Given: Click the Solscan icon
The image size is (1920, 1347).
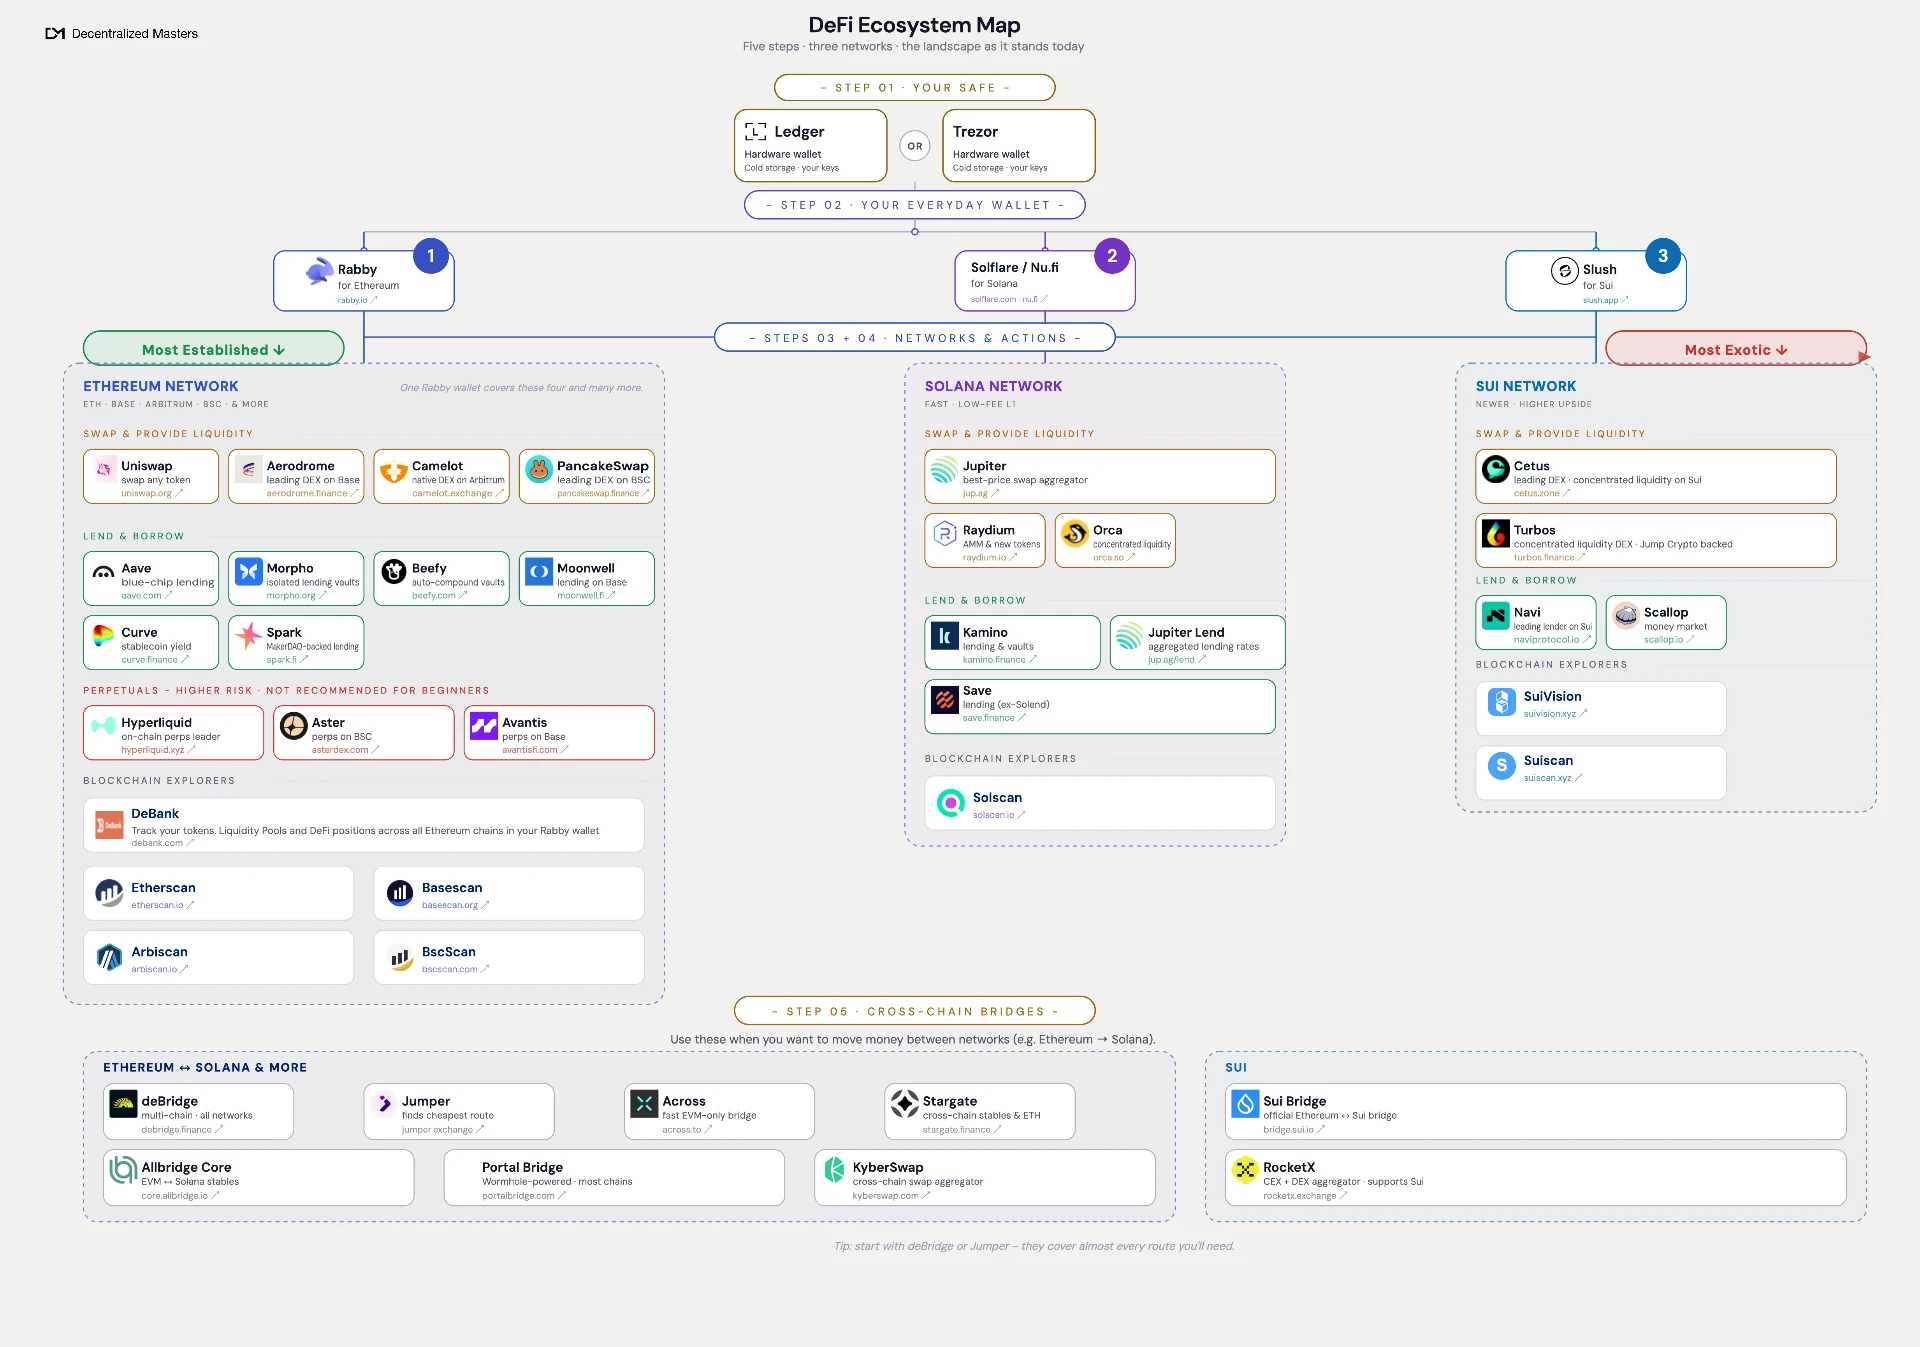Looking at the screenshot, I should click(951, 802).
